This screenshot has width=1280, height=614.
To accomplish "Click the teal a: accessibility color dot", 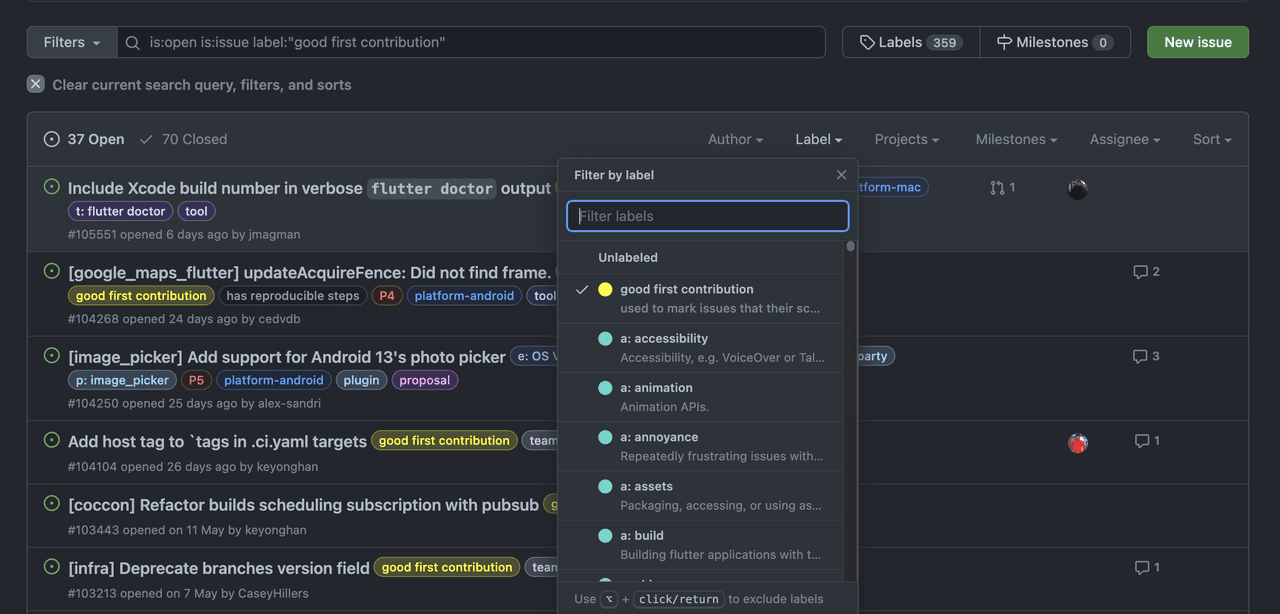I will (x=605, y=338).
